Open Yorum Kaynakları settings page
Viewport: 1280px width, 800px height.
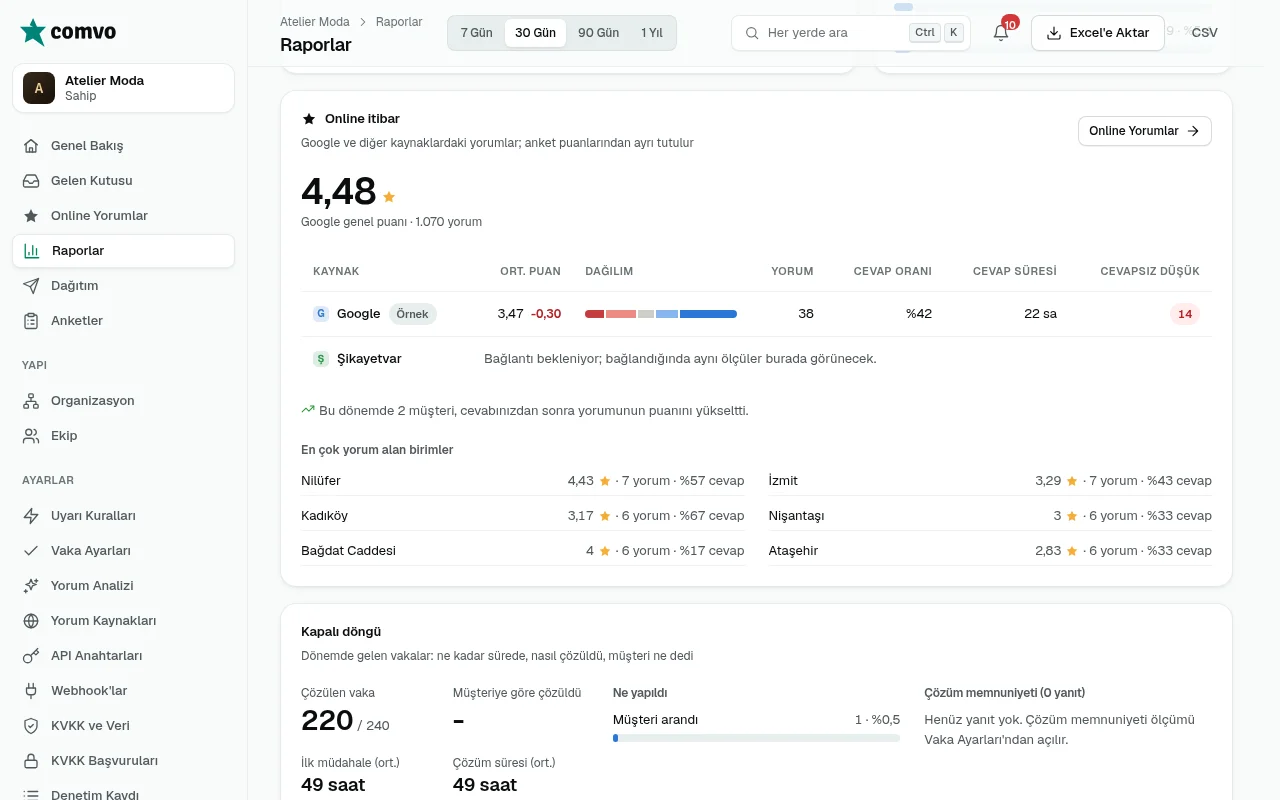pyautogui.click(x=124, y=621)
